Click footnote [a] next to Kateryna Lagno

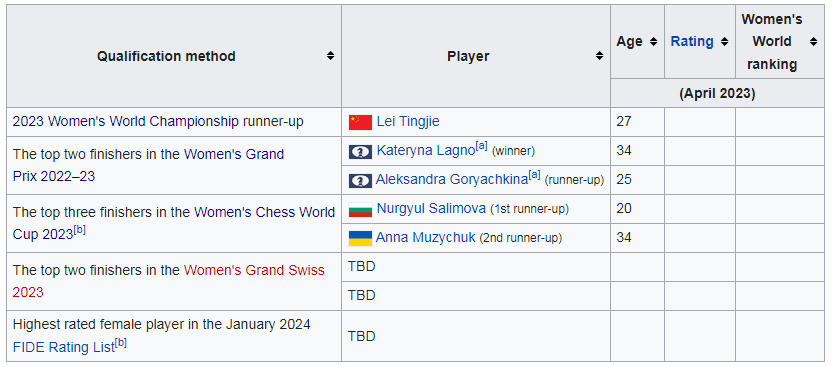(481, 146)
